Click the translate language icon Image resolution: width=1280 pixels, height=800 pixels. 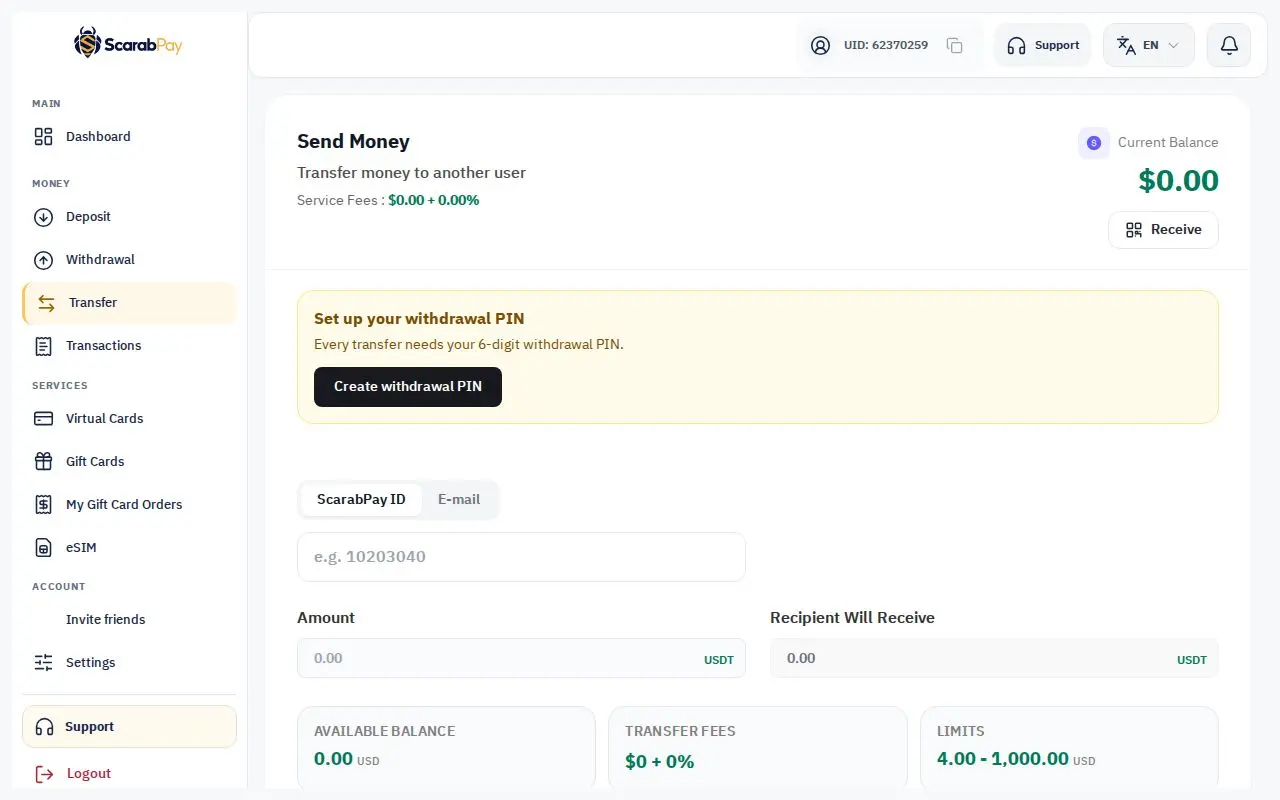[1126, 45]
